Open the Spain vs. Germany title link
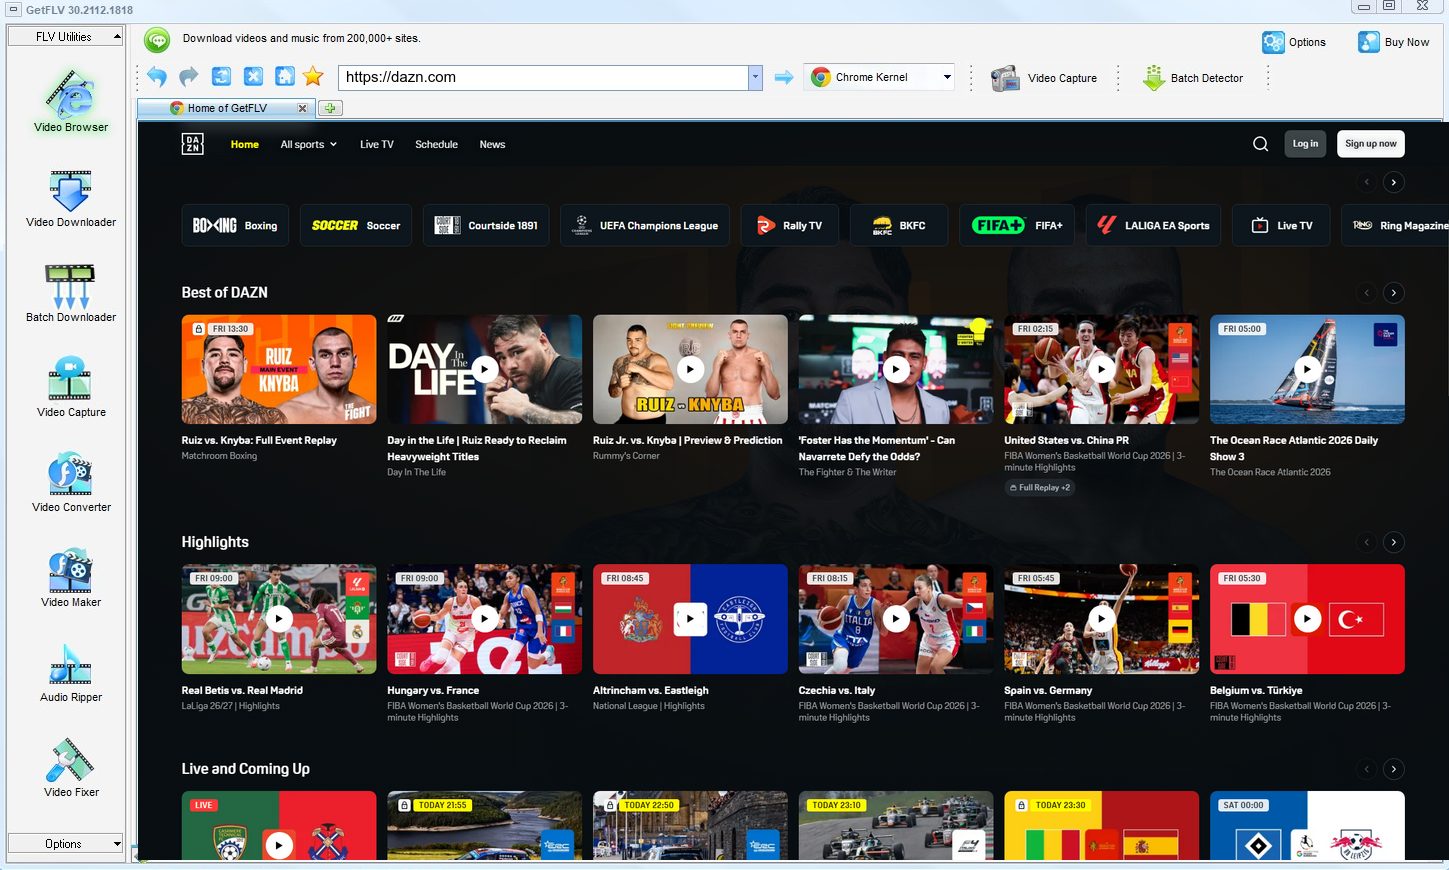 (x=1048, y=690)
